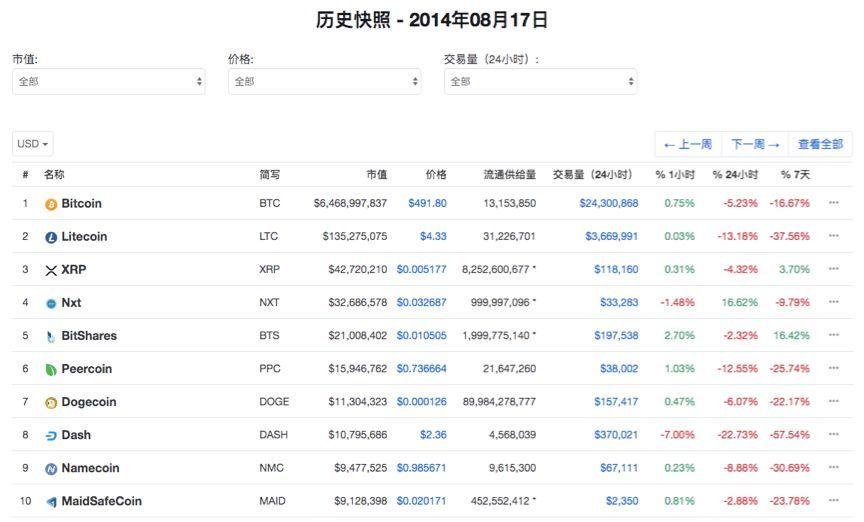Open the Peercoin name link
The width and height of the screenshot is (864, 522).
pyautogui.click(x=87, y=369)
